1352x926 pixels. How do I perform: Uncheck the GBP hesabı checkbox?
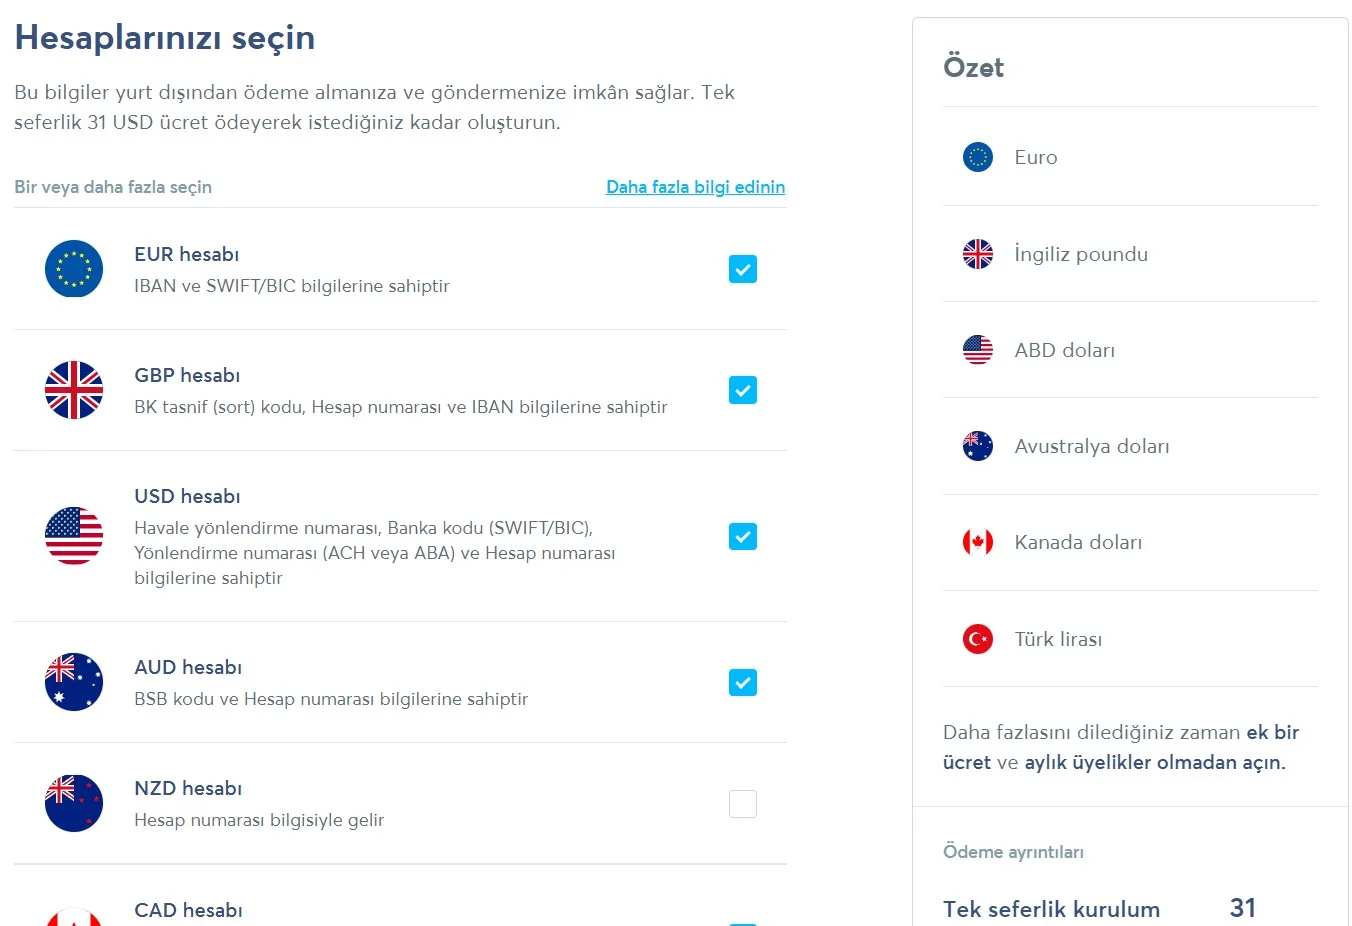742,390
